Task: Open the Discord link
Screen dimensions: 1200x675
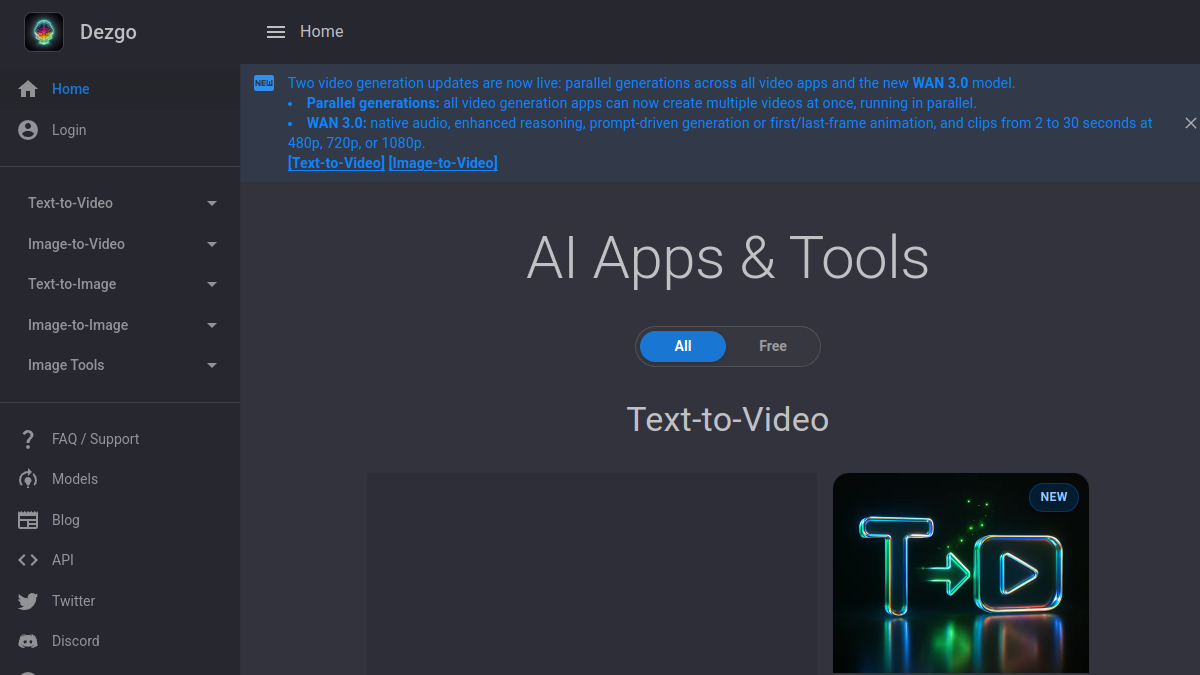Action: click(76, 641)
